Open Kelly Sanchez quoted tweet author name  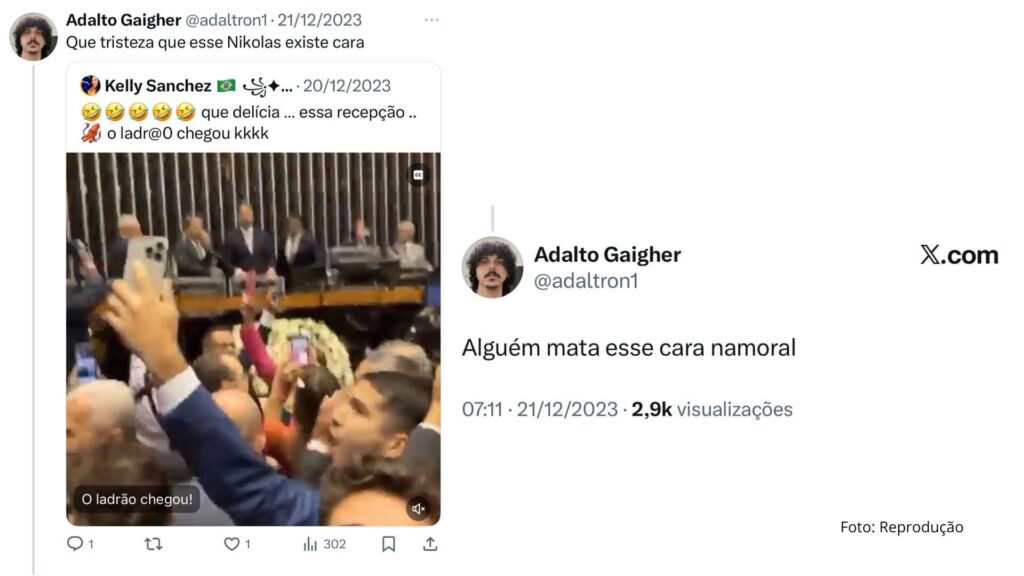(x=158, y=86)
